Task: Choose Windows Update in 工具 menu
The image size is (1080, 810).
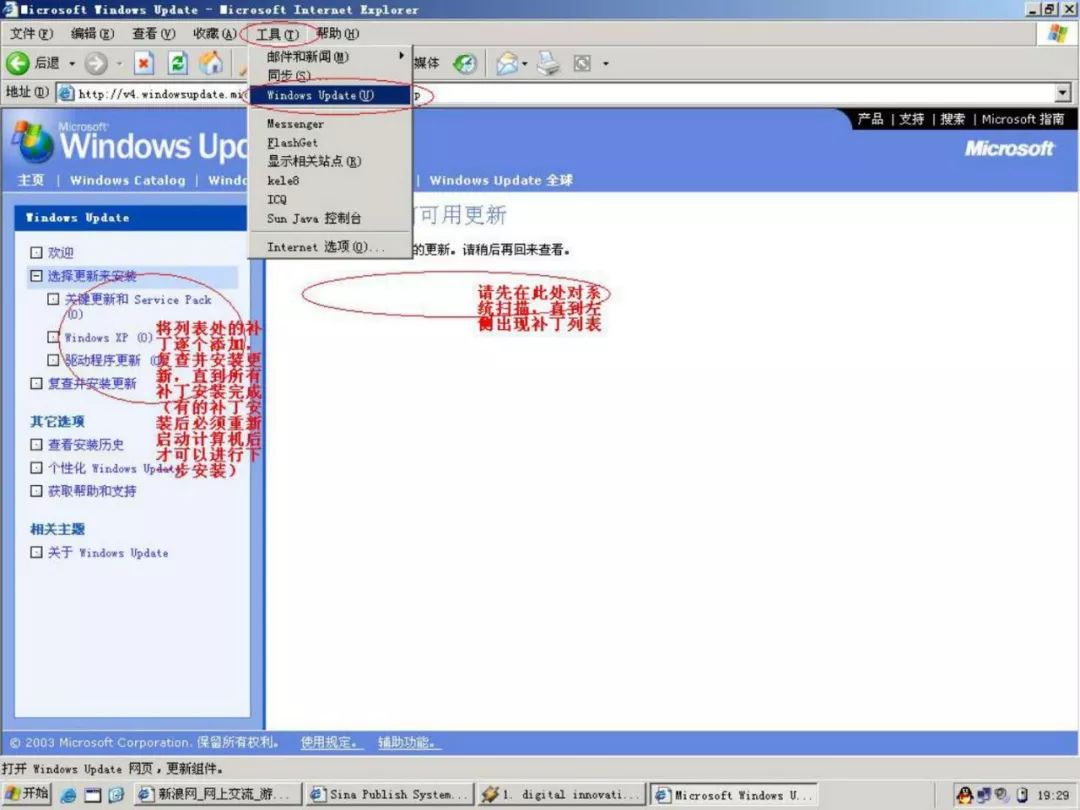Action: (x=330, y=95)
